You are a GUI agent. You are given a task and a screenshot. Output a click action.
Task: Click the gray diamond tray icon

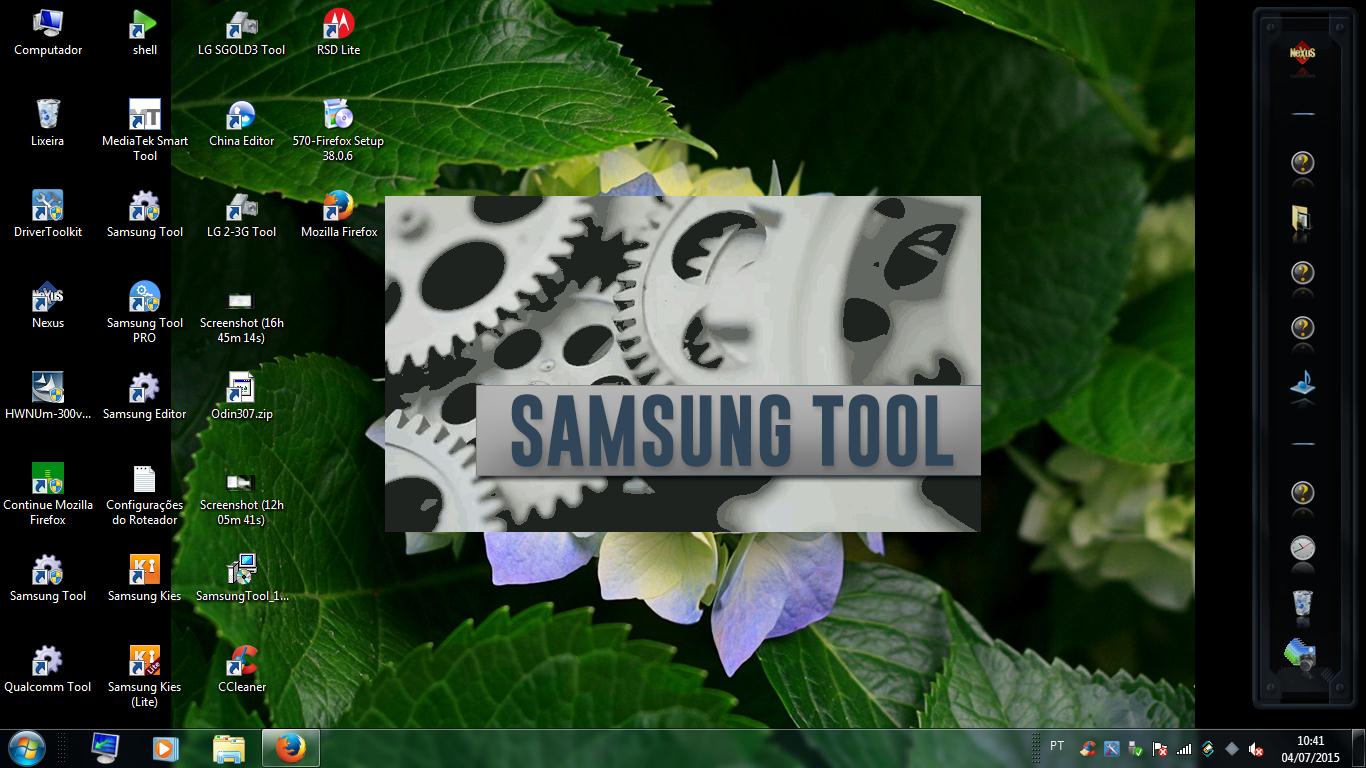click(1232, 749)
